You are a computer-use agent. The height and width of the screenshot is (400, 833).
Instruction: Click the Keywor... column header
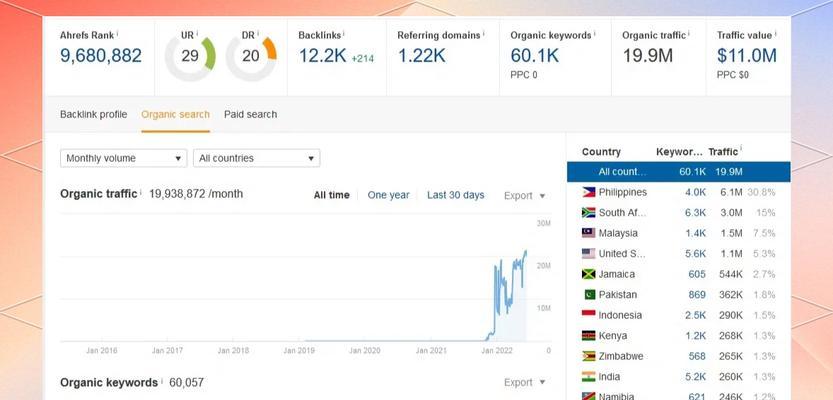coord(679,152)
